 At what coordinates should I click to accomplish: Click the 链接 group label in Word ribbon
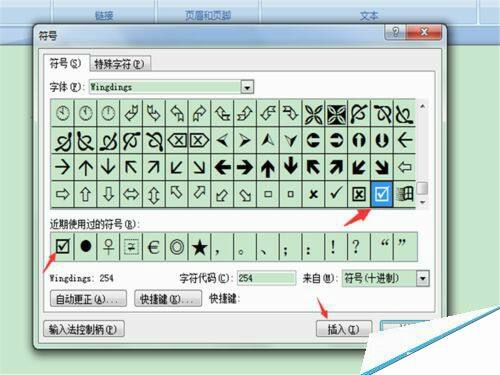pyautogui.click(x=104, y=15)
